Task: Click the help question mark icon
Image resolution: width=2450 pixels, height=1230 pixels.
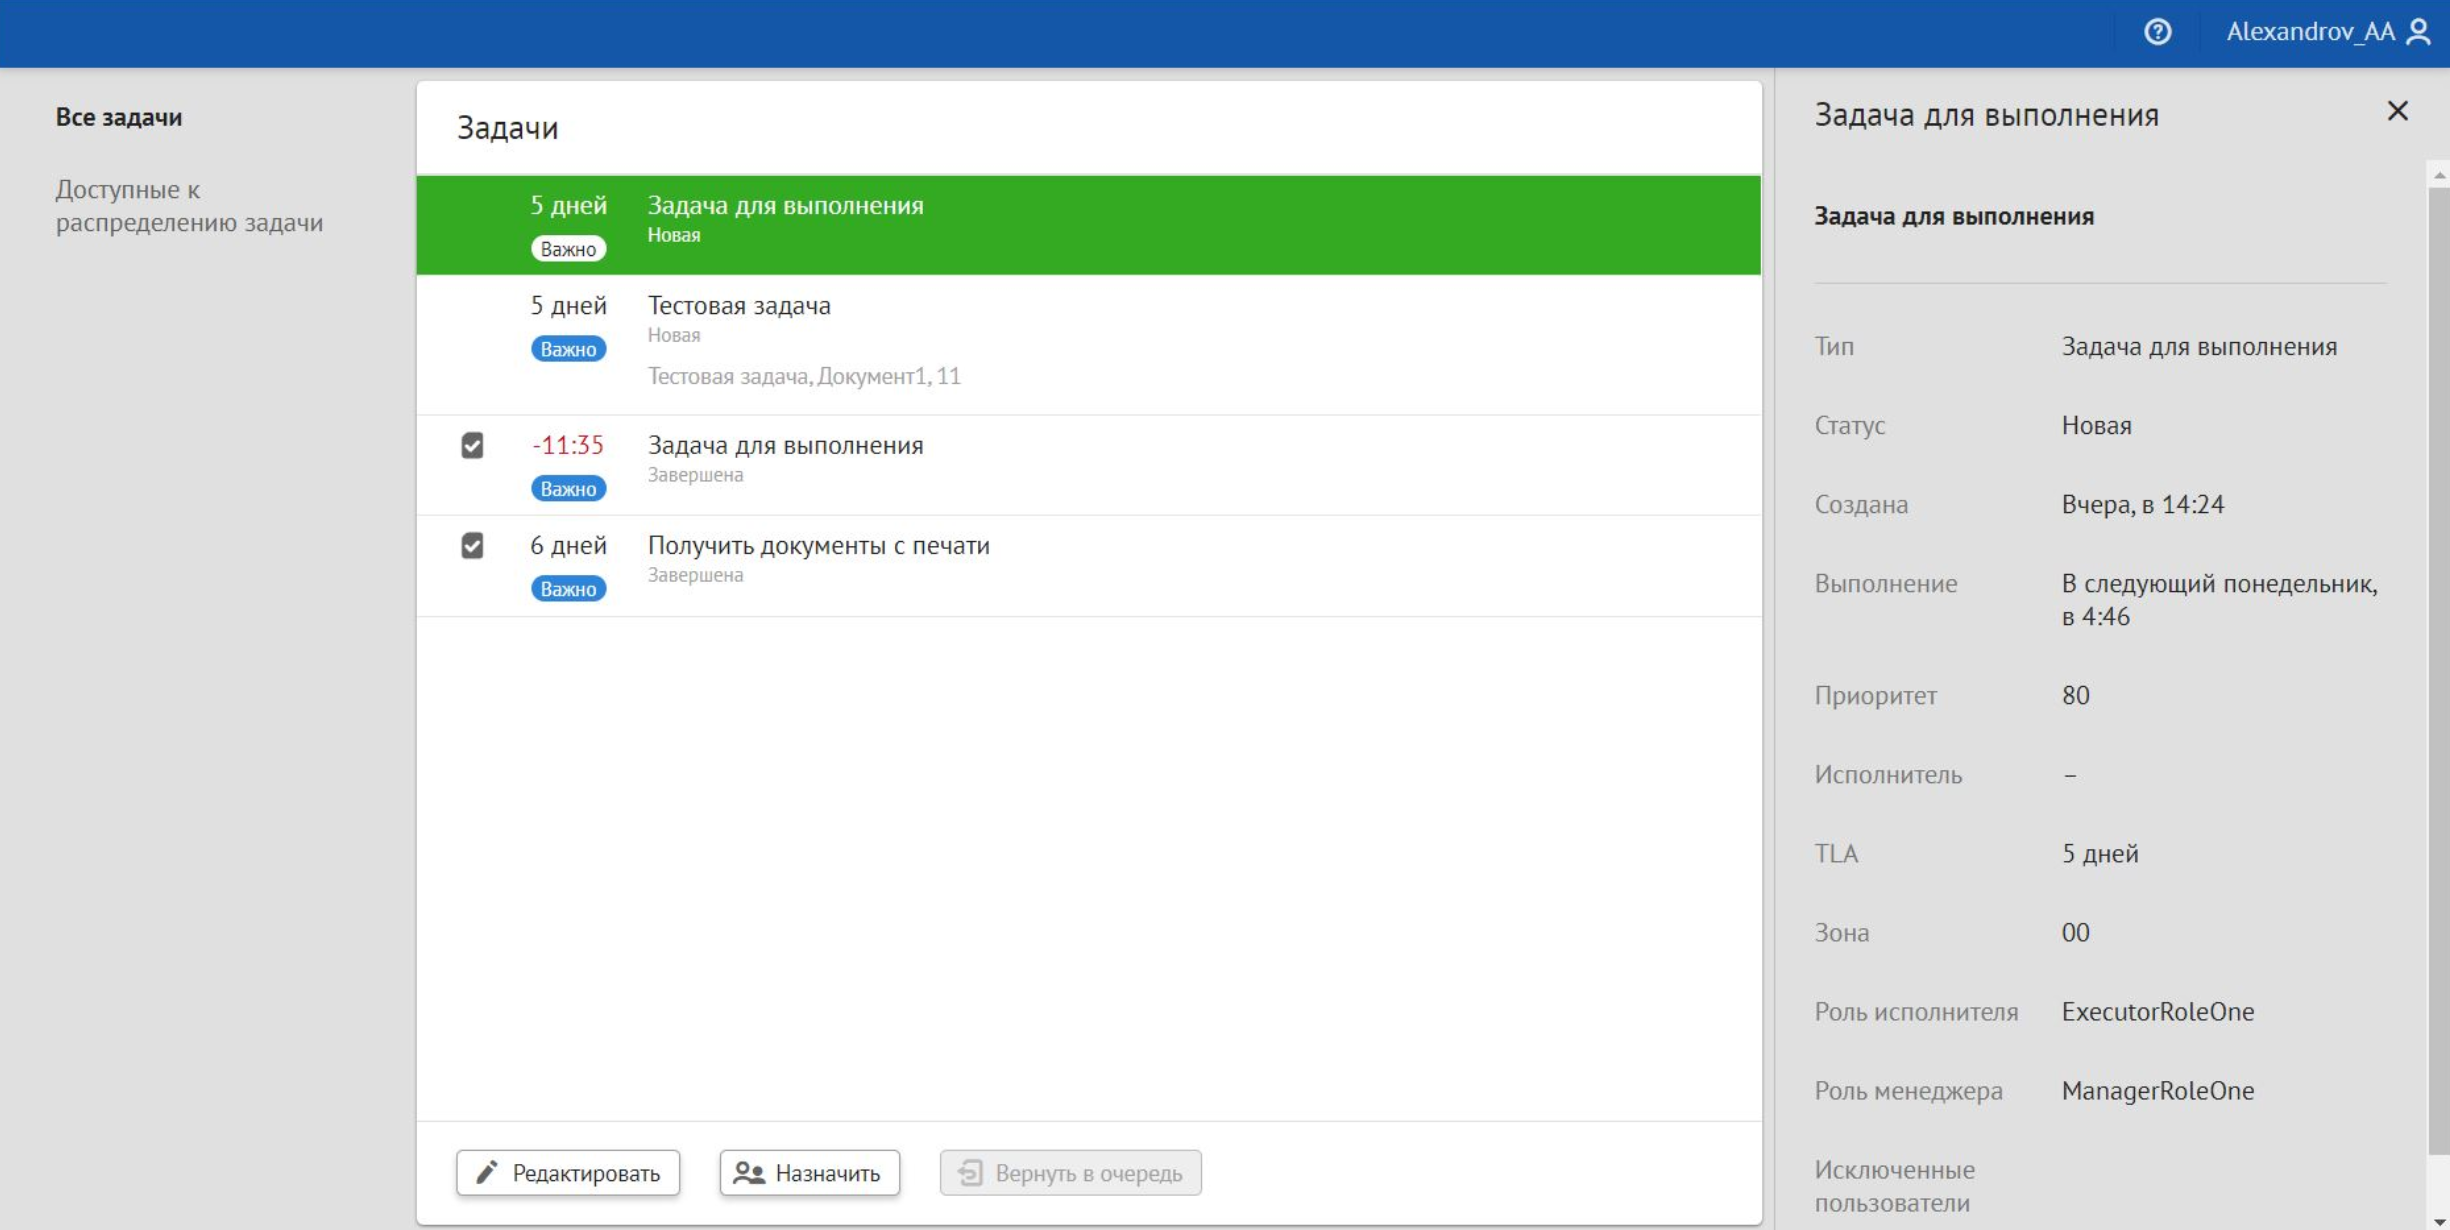Action: coord(2157,32)
